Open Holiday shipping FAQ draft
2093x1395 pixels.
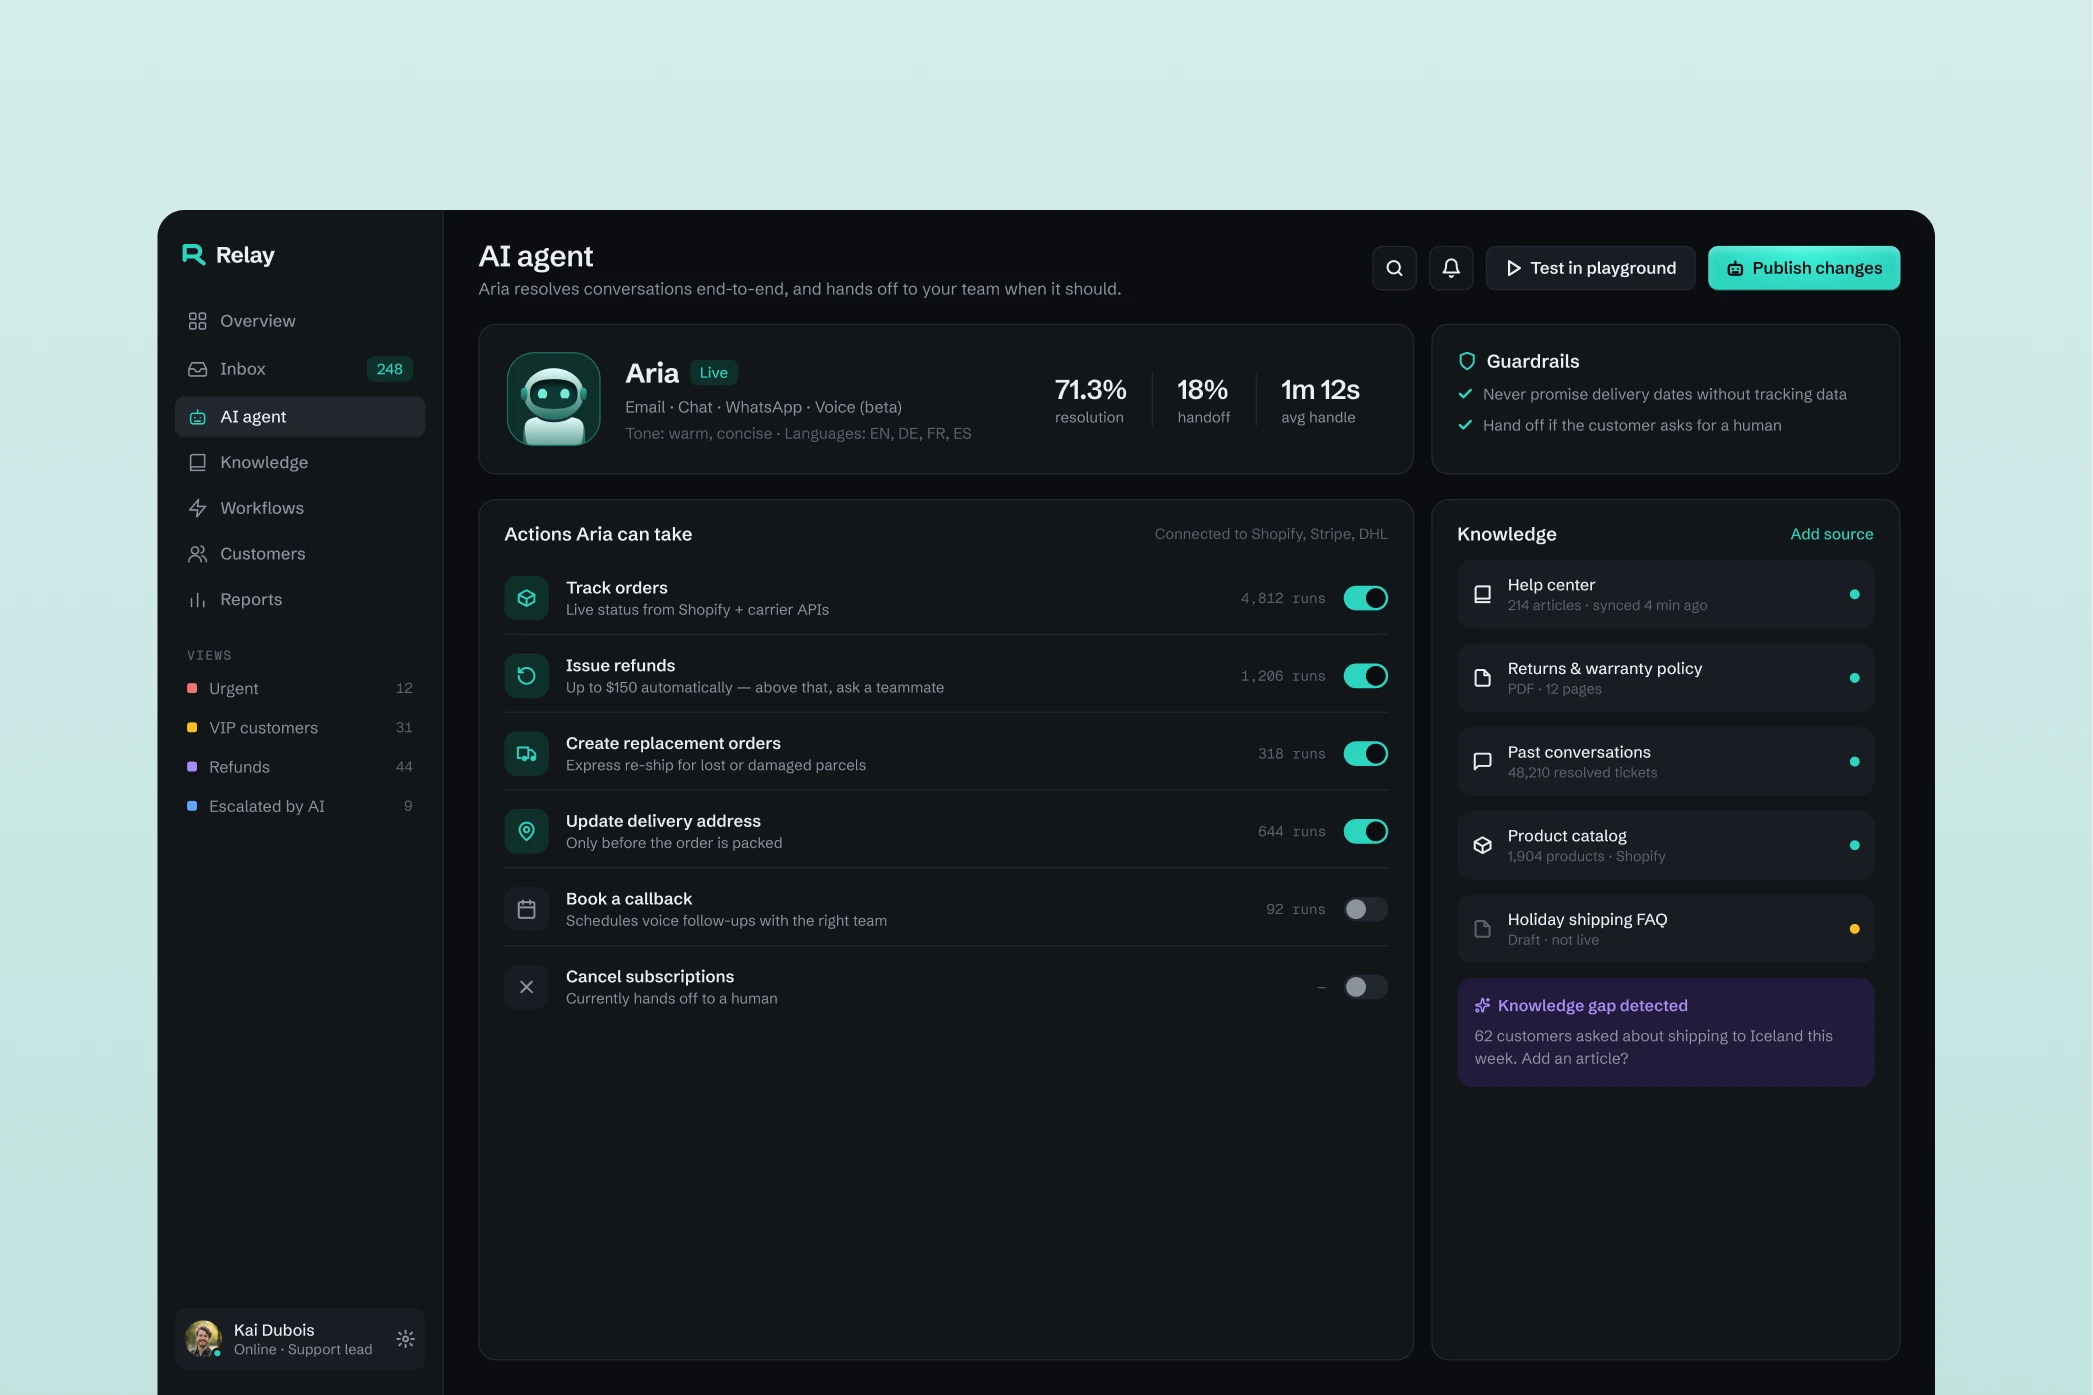point(1665,929)
